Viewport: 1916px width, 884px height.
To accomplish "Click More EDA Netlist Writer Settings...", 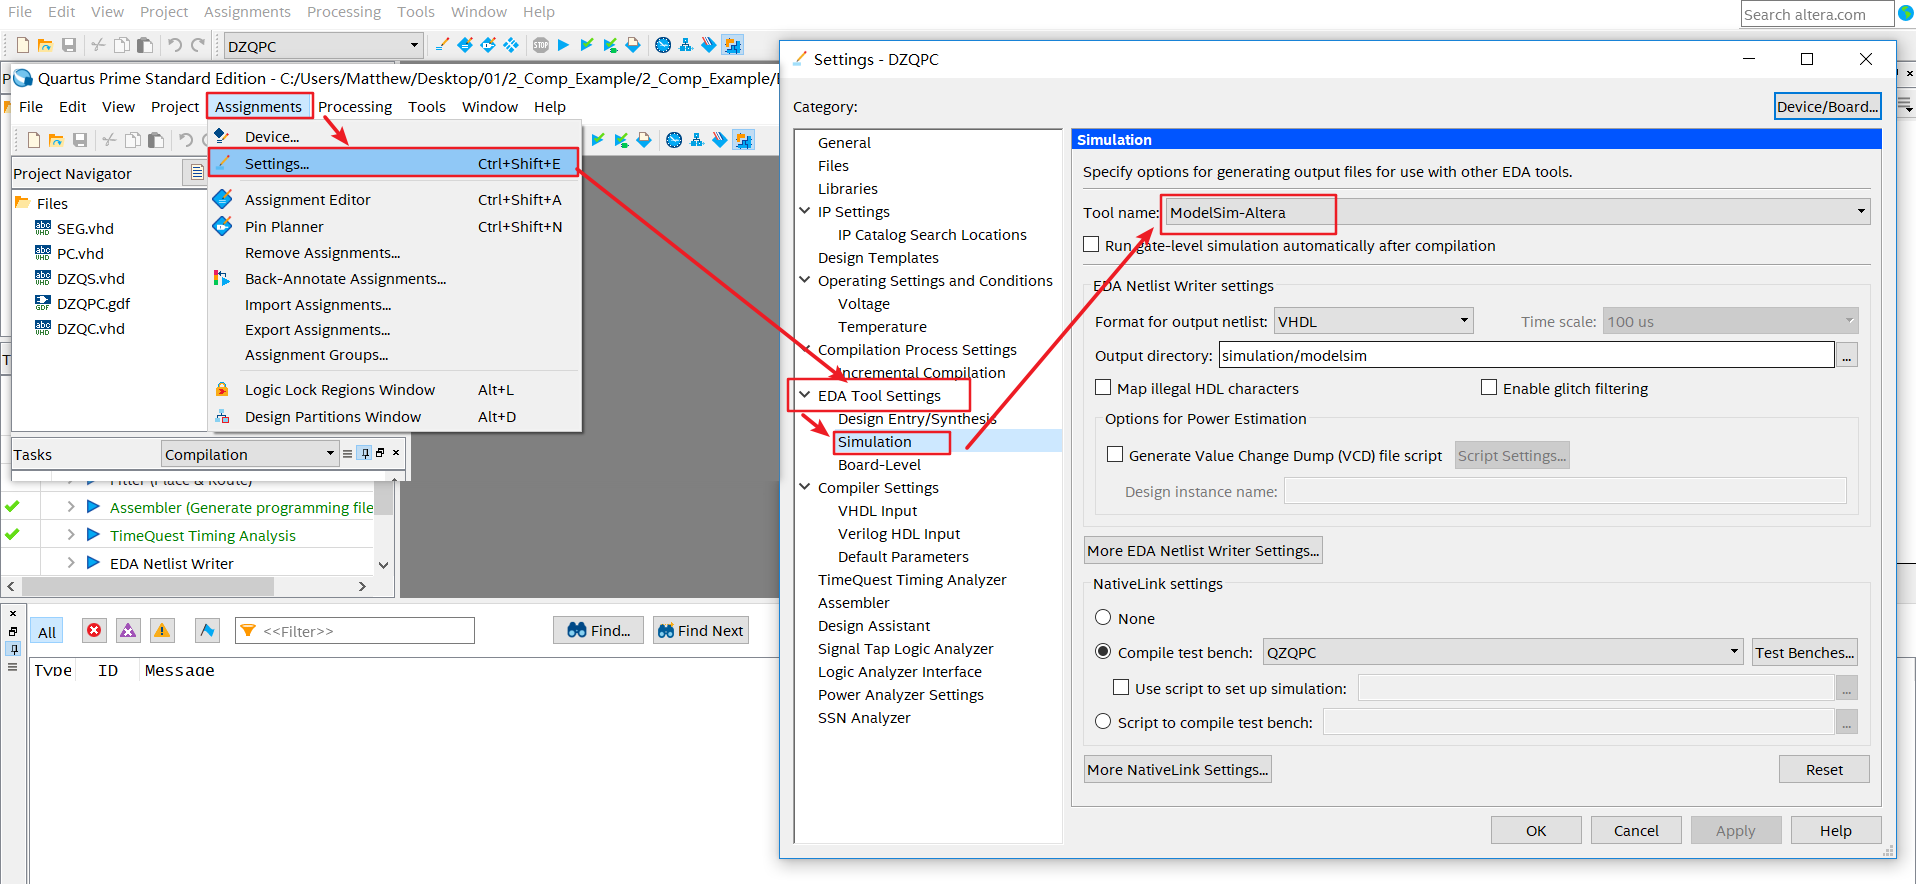I will click(1203, 550).
